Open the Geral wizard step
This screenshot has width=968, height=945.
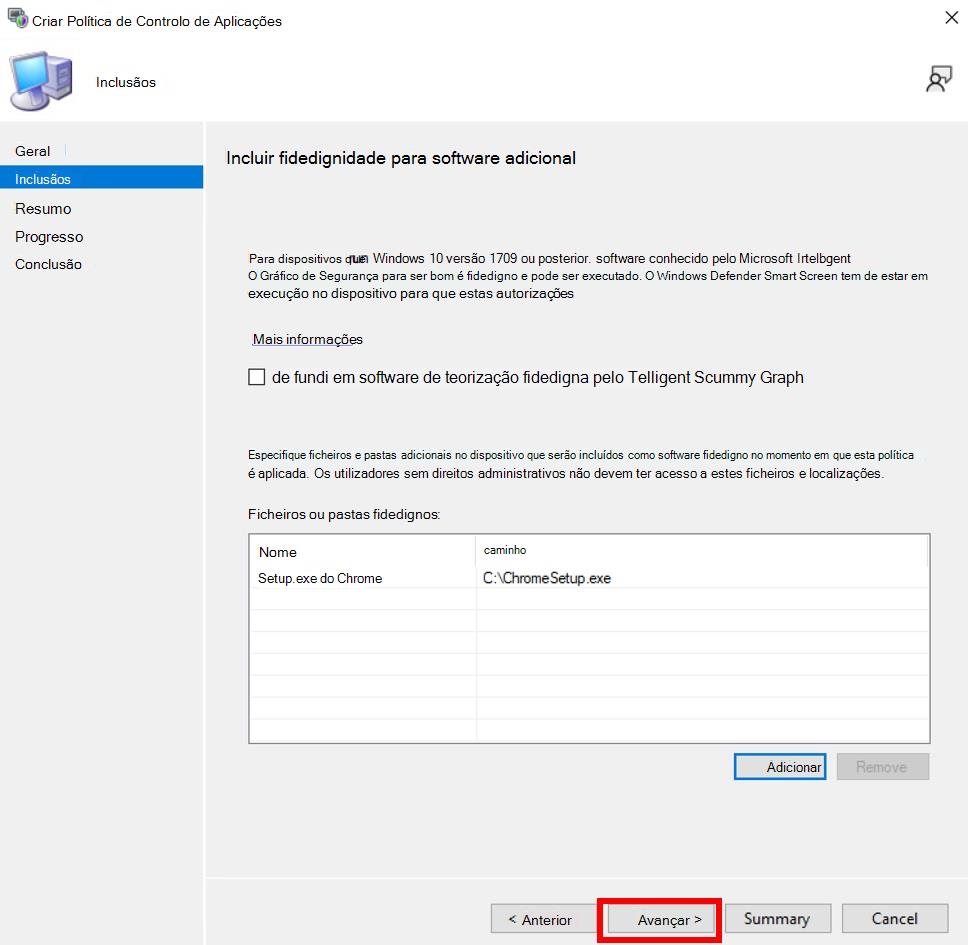33,151
